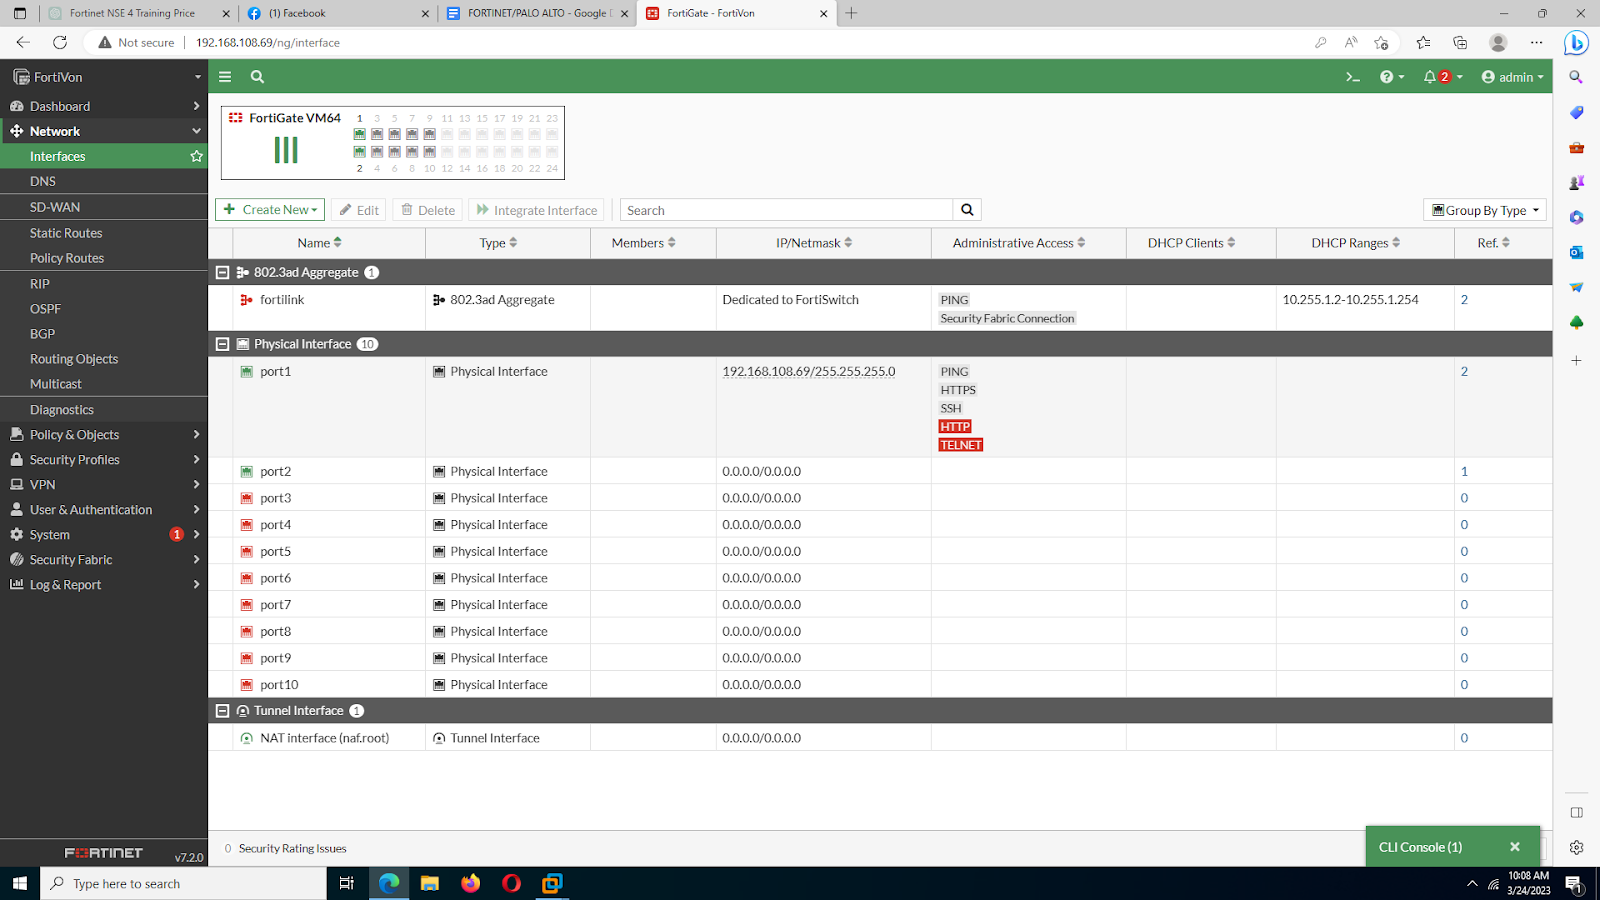Open the Bing sidebar button
The height and width of the screenshot is (900, 1600).
click(x=1577, y=43)
